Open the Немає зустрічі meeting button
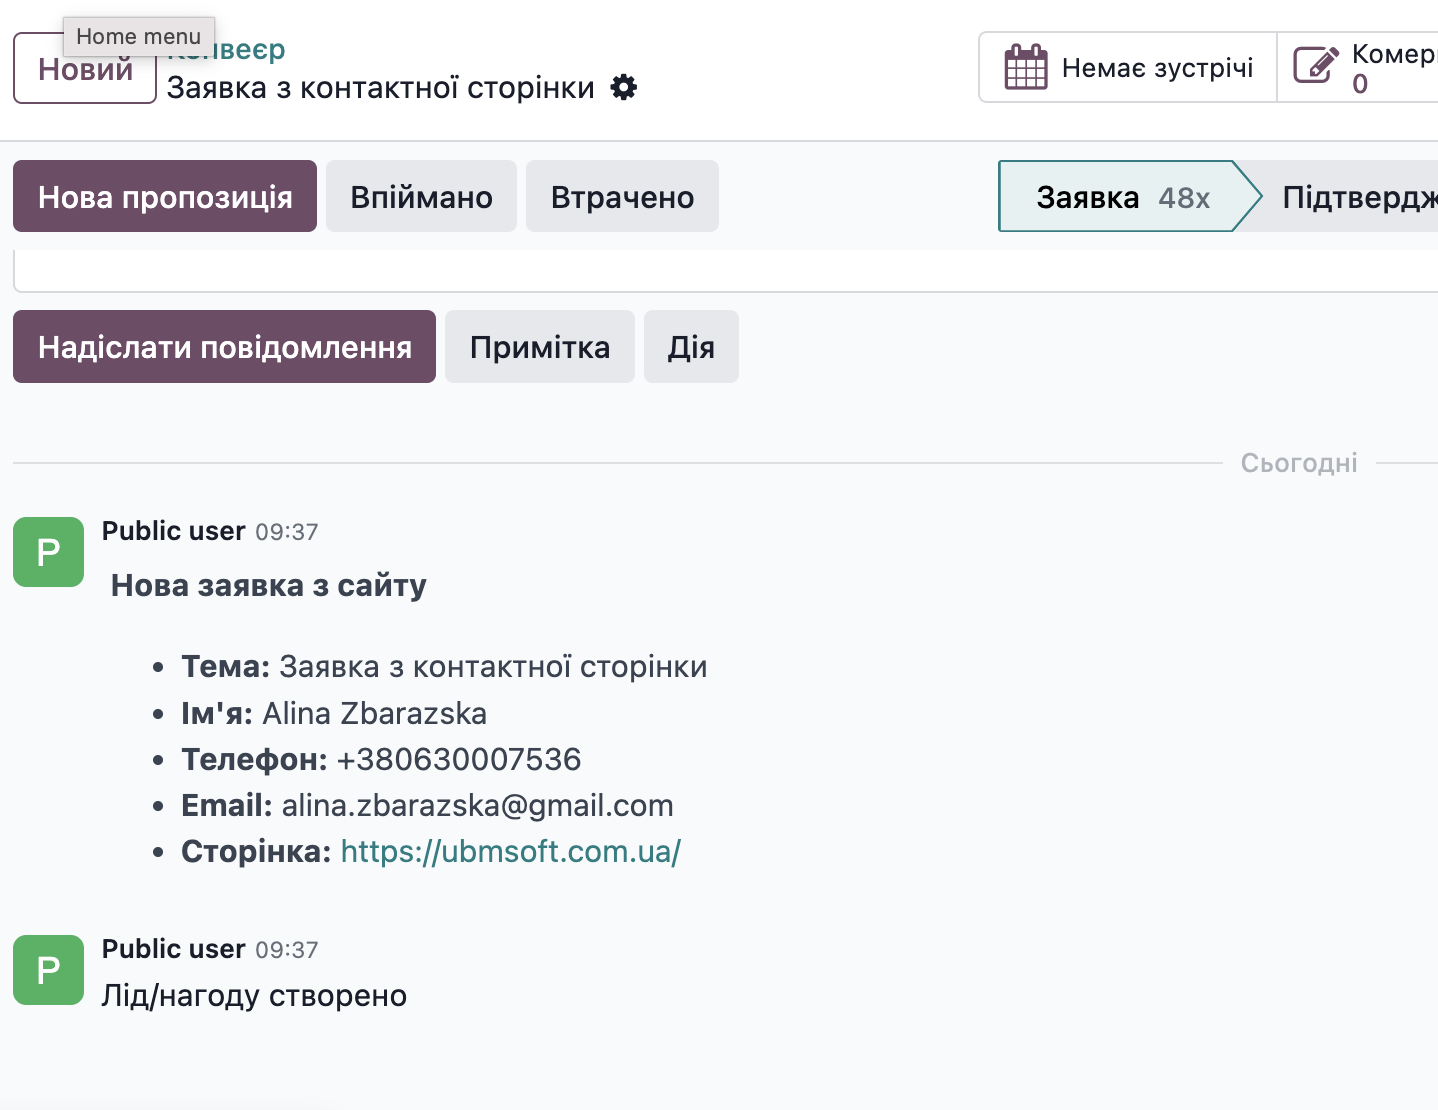 (x=1128, y=67)
